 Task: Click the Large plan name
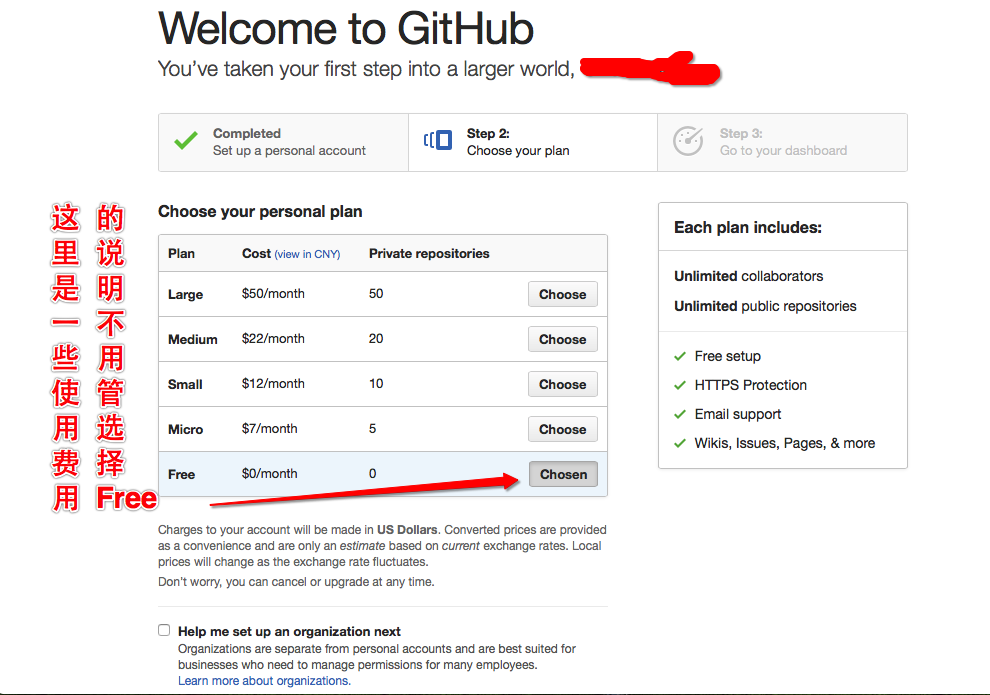pos(186,295)
